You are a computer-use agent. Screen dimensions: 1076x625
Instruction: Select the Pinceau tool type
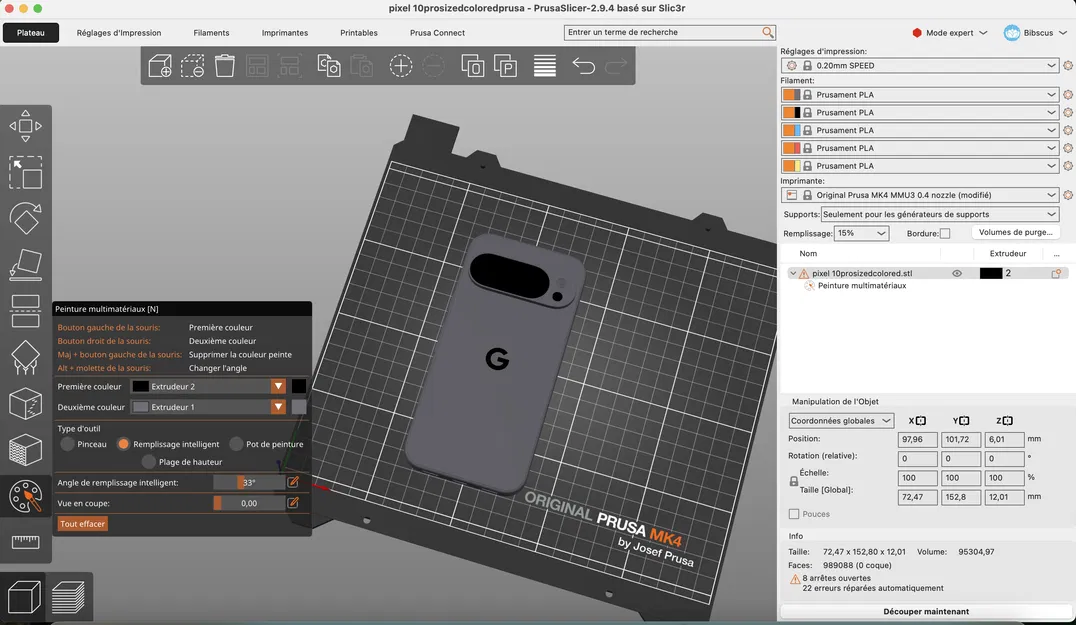(68, 444)
